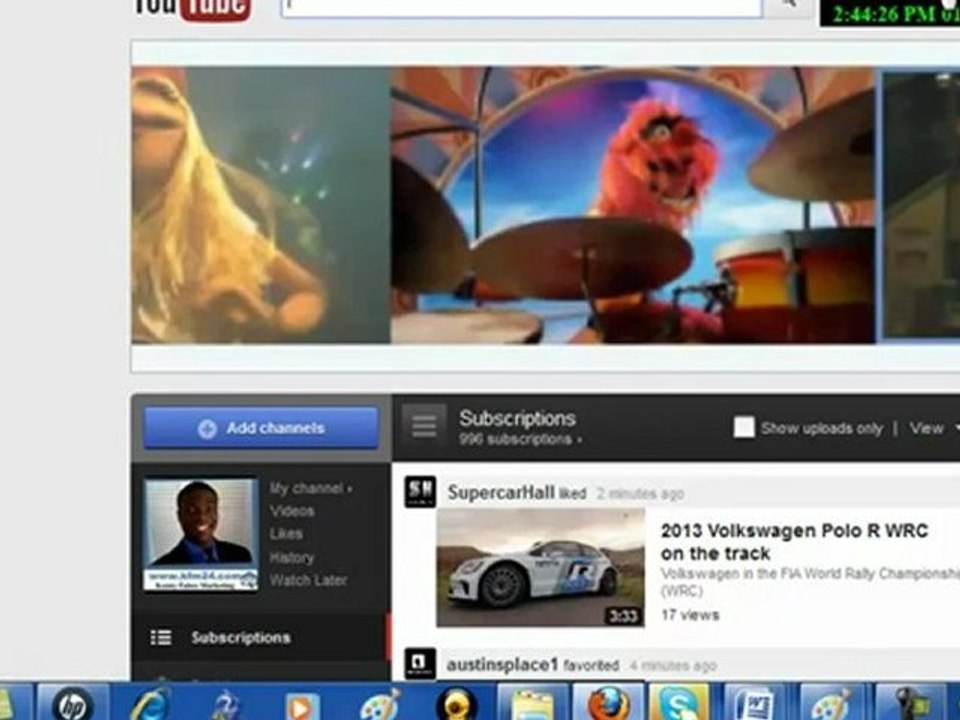Click the 3:33 duration badge

pos(623,615)
